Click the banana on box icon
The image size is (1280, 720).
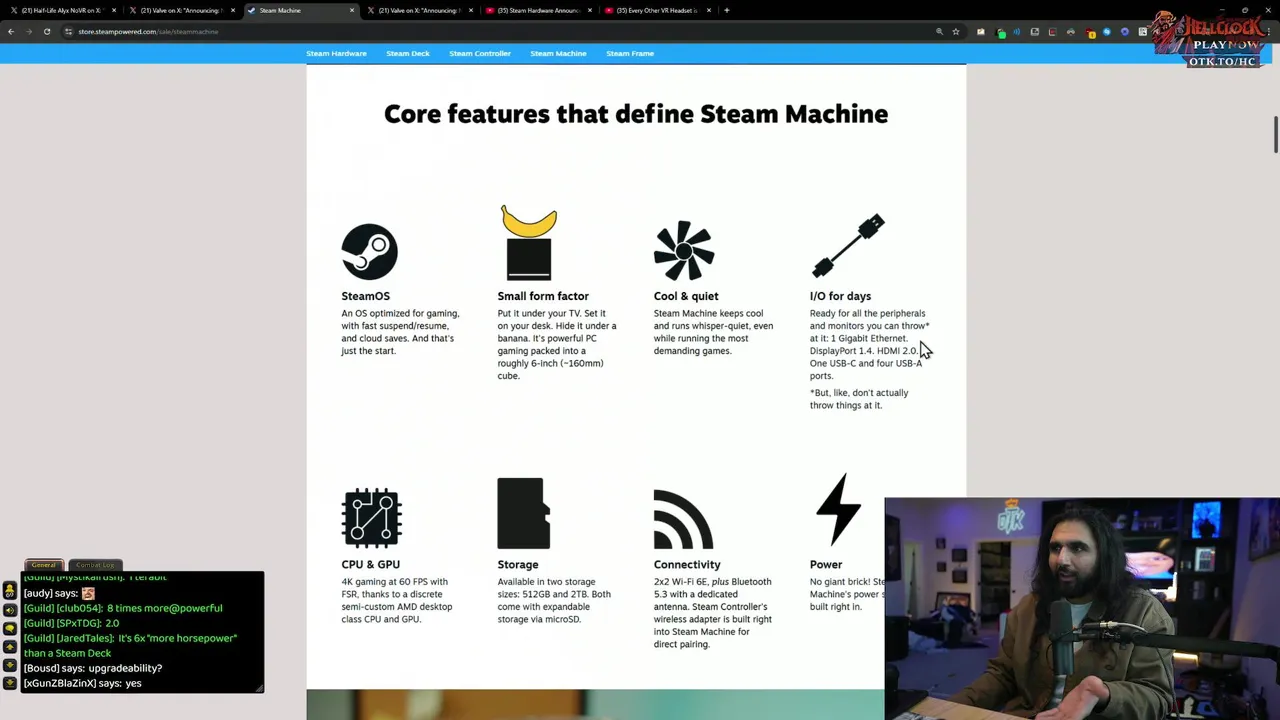(529, 242)
